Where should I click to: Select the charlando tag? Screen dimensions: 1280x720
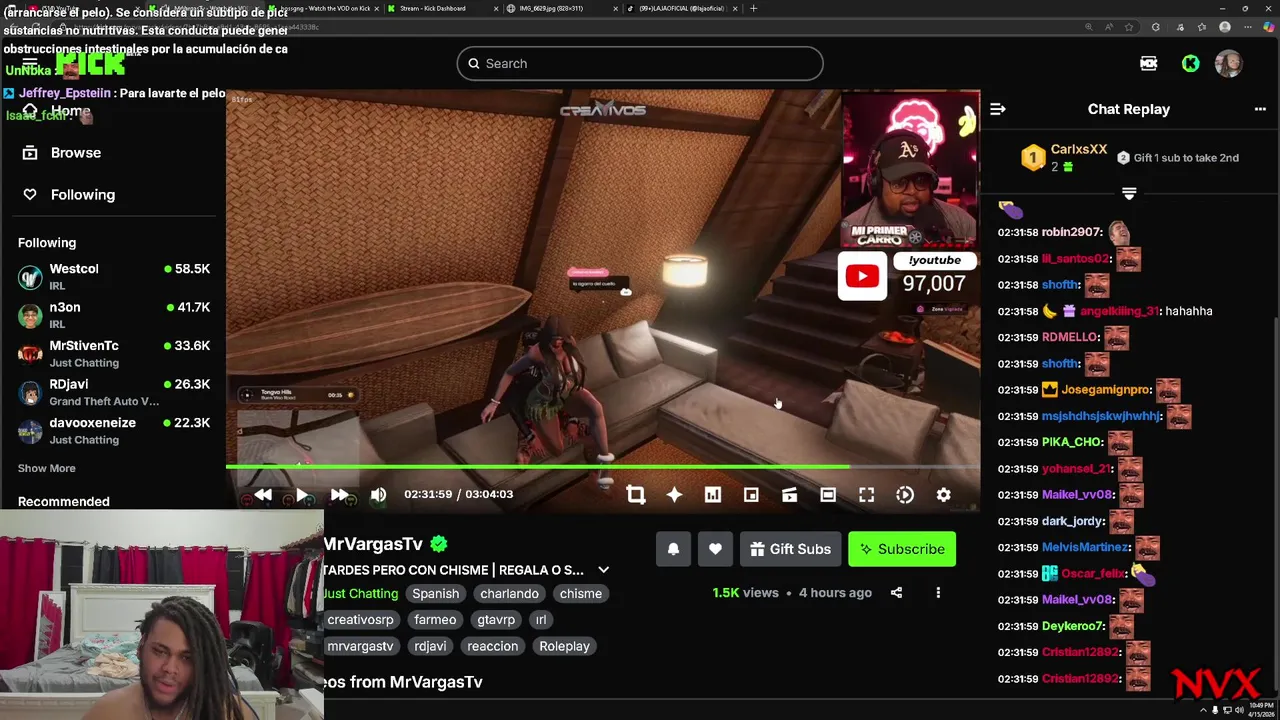coord(509,594)
